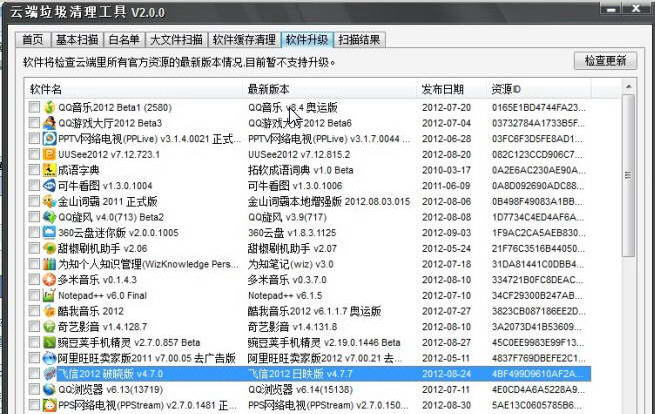Image resolution: width=655 pixels, height=414 pixels.
Task: Click the PPTV网络电视 row icon
Action: [49, 138]
